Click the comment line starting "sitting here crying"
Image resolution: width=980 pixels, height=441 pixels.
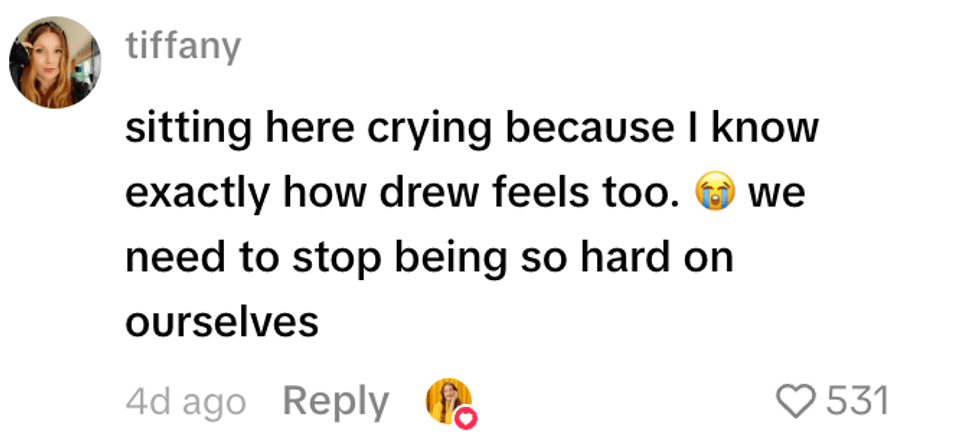pos(470,130)
